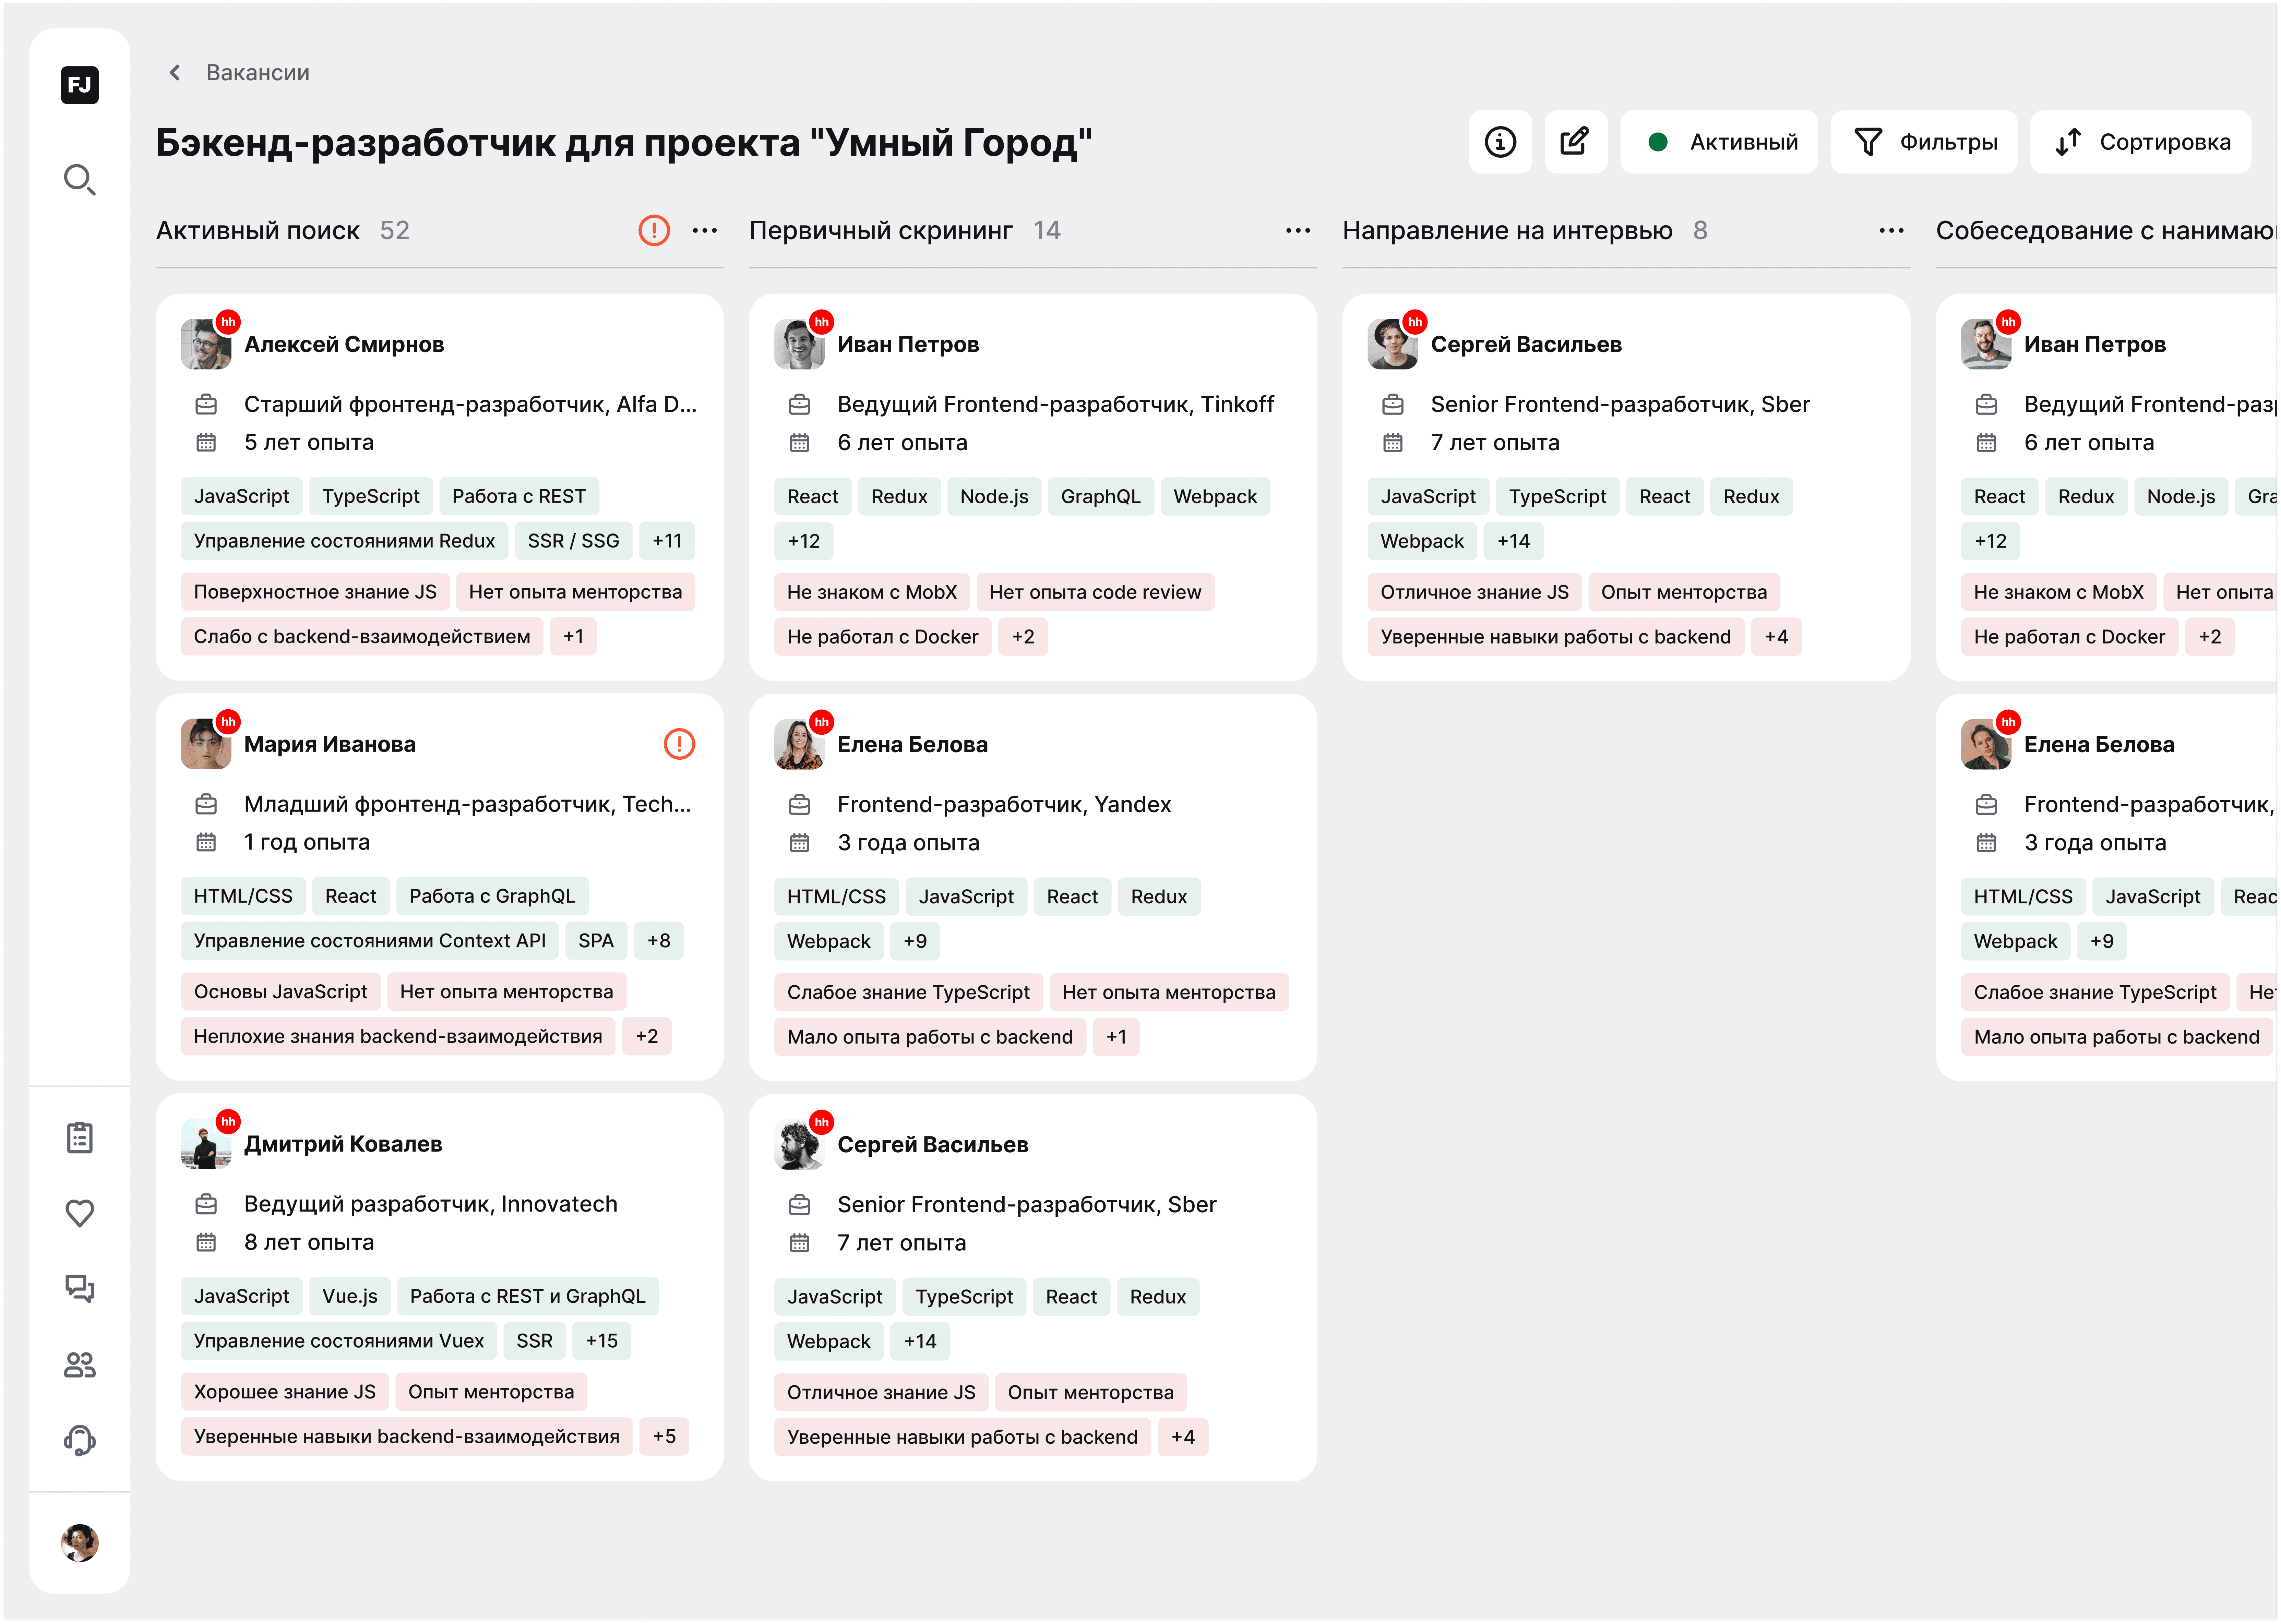Click warning icon on Мария Иванова card
The height and width of the screenshot is (1624, 2281).
(679, 744)
